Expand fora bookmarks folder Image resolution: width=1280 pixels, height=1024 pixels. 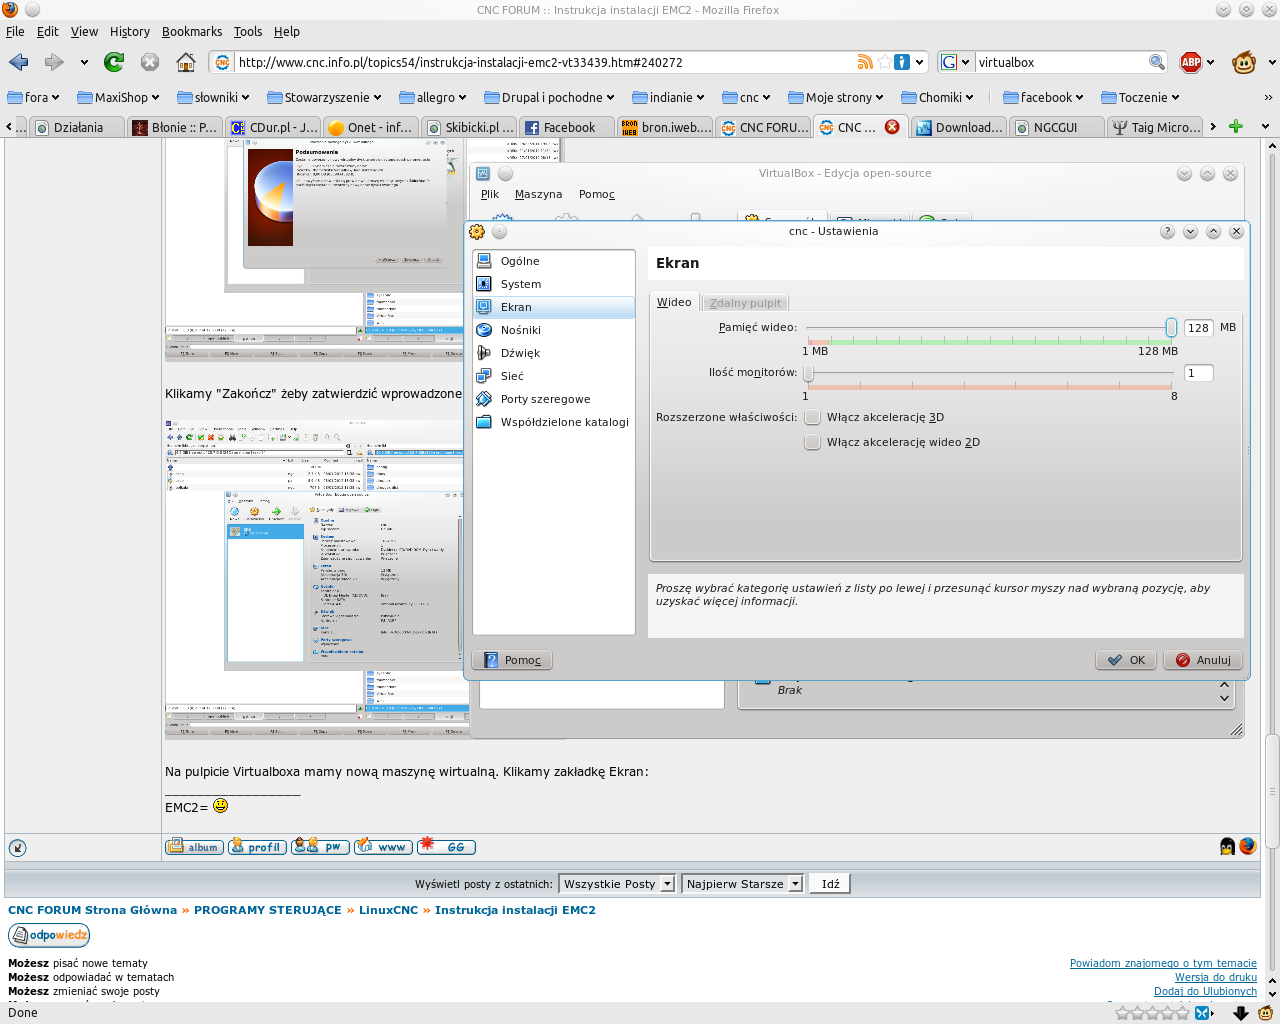coord(33,97)
